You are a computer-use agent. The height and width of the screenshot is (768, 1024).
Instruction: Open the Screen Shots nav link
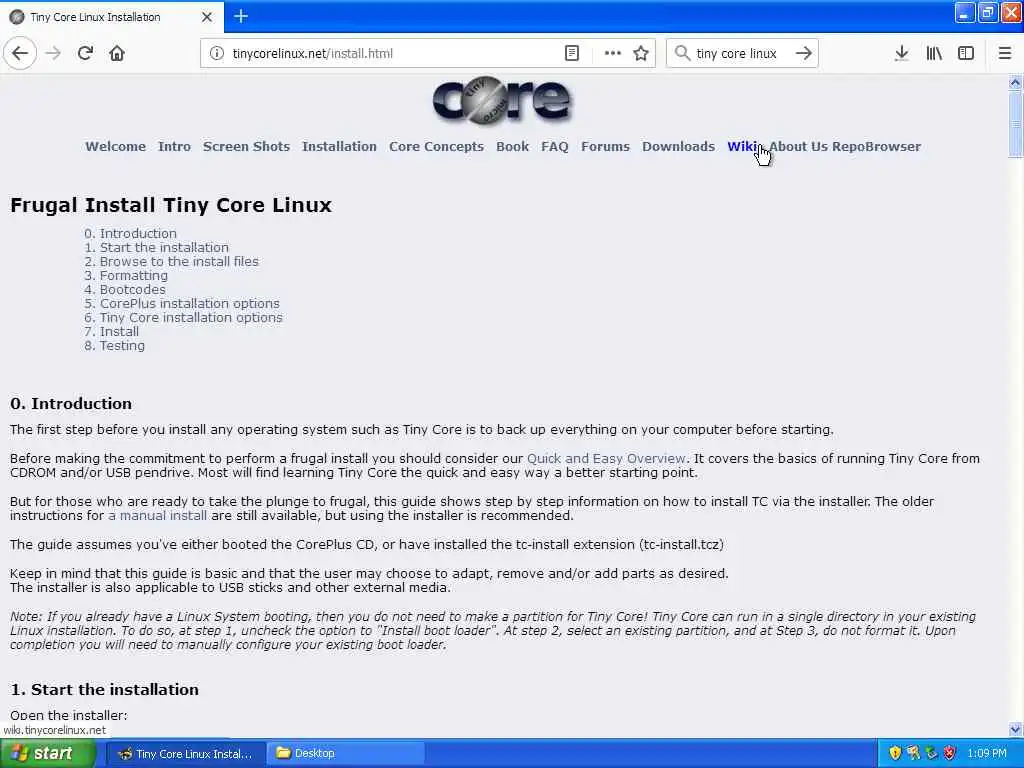pyautogui.click(x=246, y=146)
